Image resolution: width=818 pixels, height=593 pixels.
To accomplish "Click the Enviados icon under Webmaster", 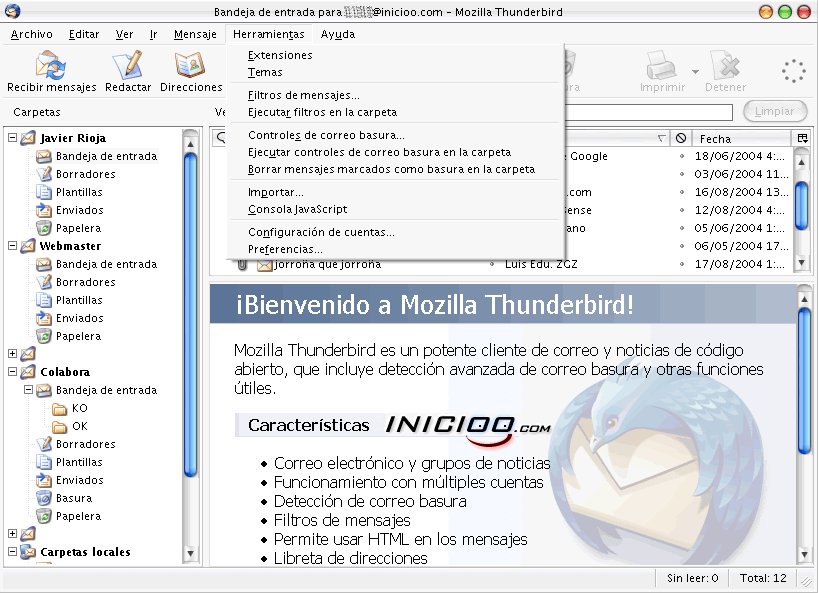I will (44, 318).
